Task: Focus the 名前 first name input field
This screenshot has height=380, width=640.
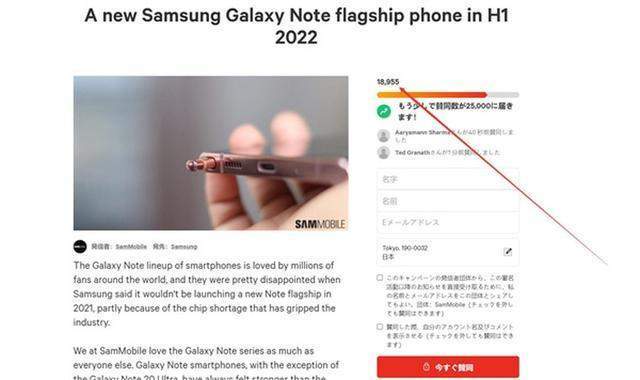Action: point(448,201)
